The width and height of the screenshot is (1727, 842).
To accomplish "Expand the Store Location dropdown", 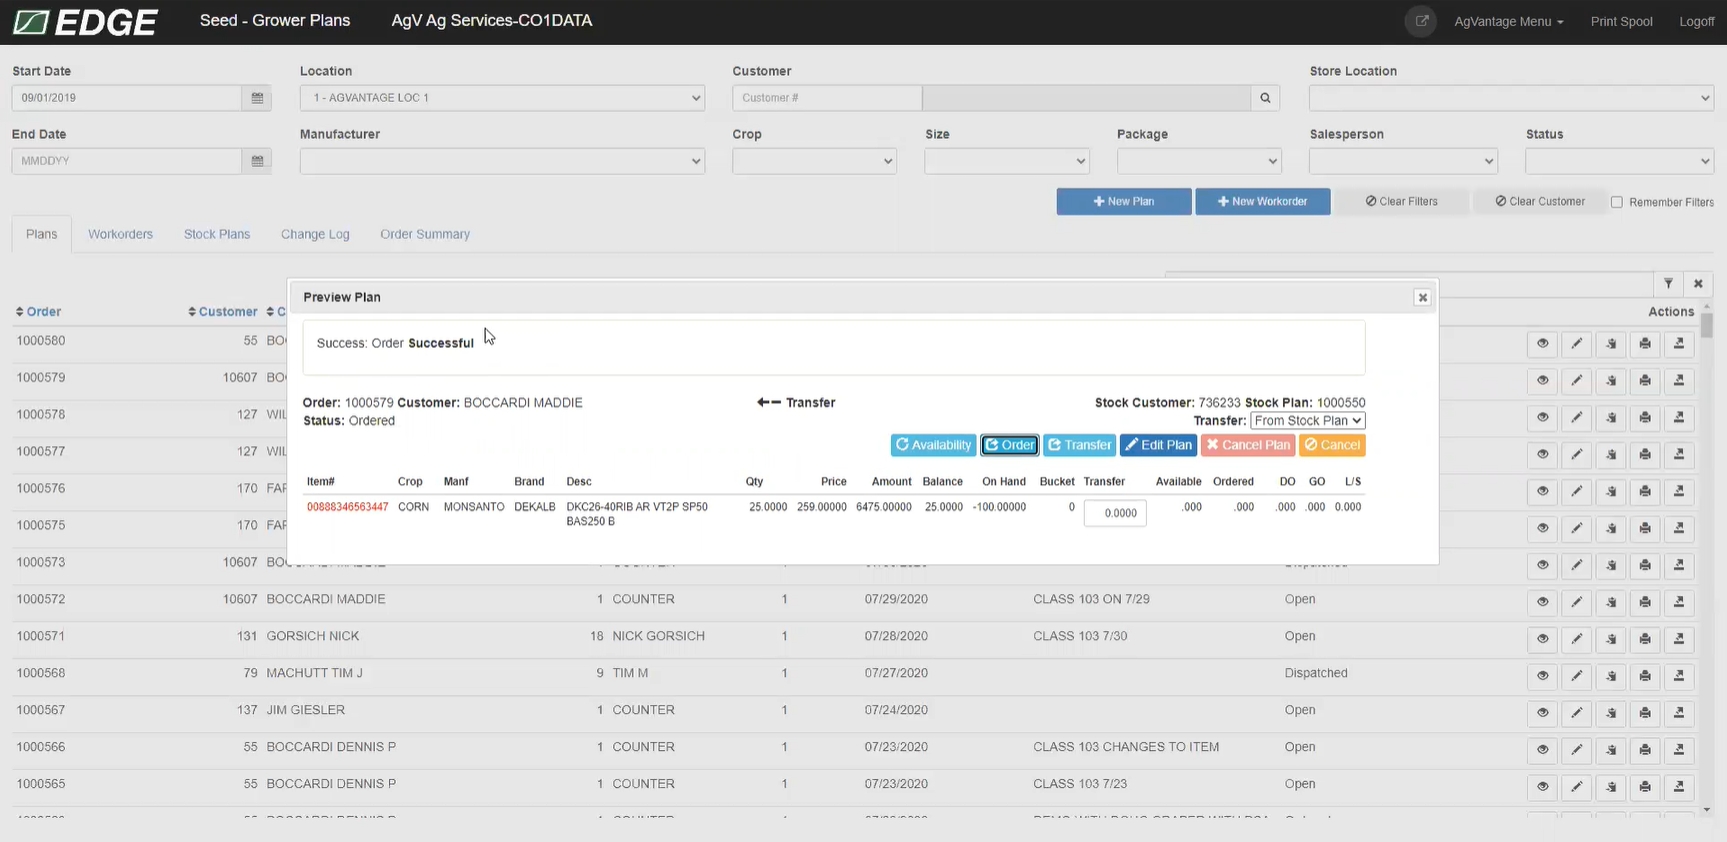I will point(1511,98).
